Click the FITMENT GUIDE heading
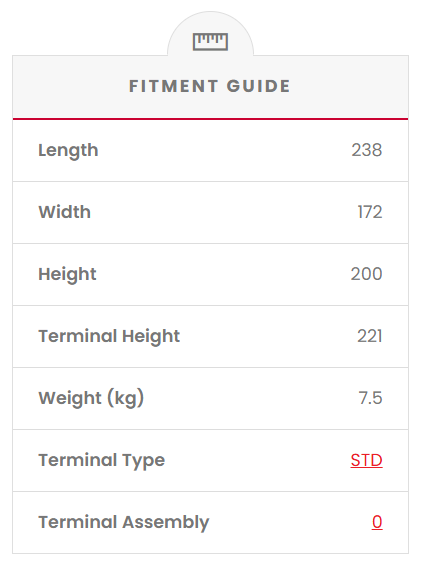The width and height of the screenshot is (424, 566). pos(210,86)
